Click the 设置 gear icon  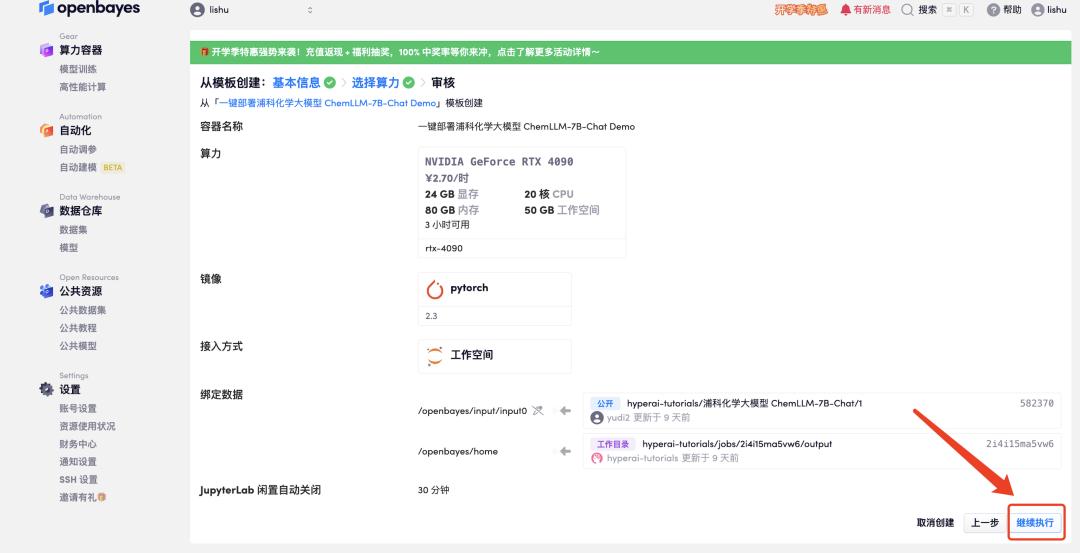(x=46, y=389)
